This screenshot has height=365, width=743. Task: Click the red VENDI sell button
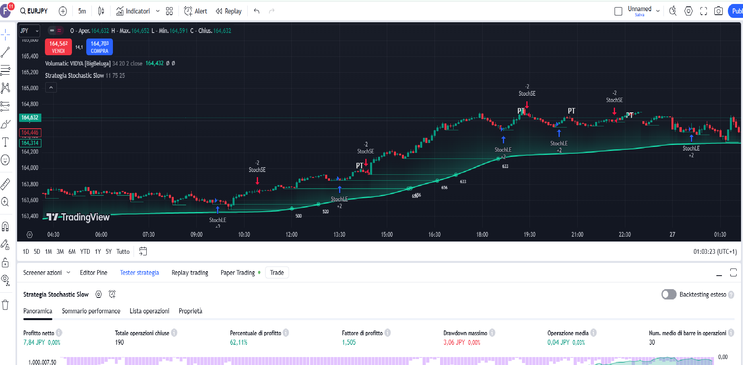click(58, 47)
